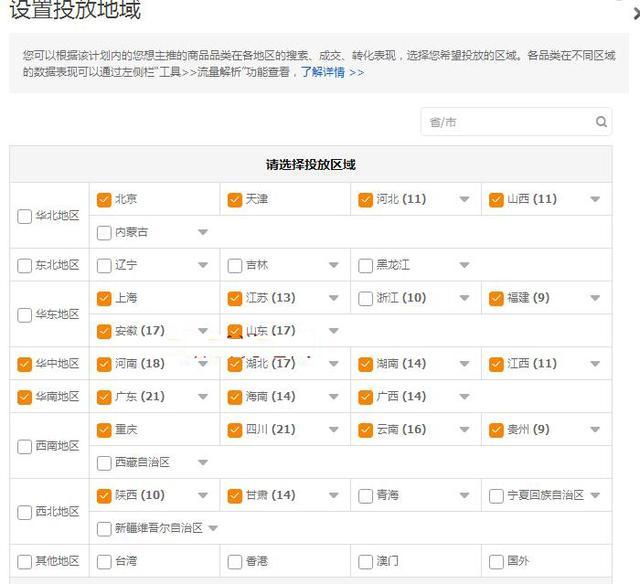Check the 黑龙江 checkbox
Viewport: 640px width, 584px height.
coord(366,266)
